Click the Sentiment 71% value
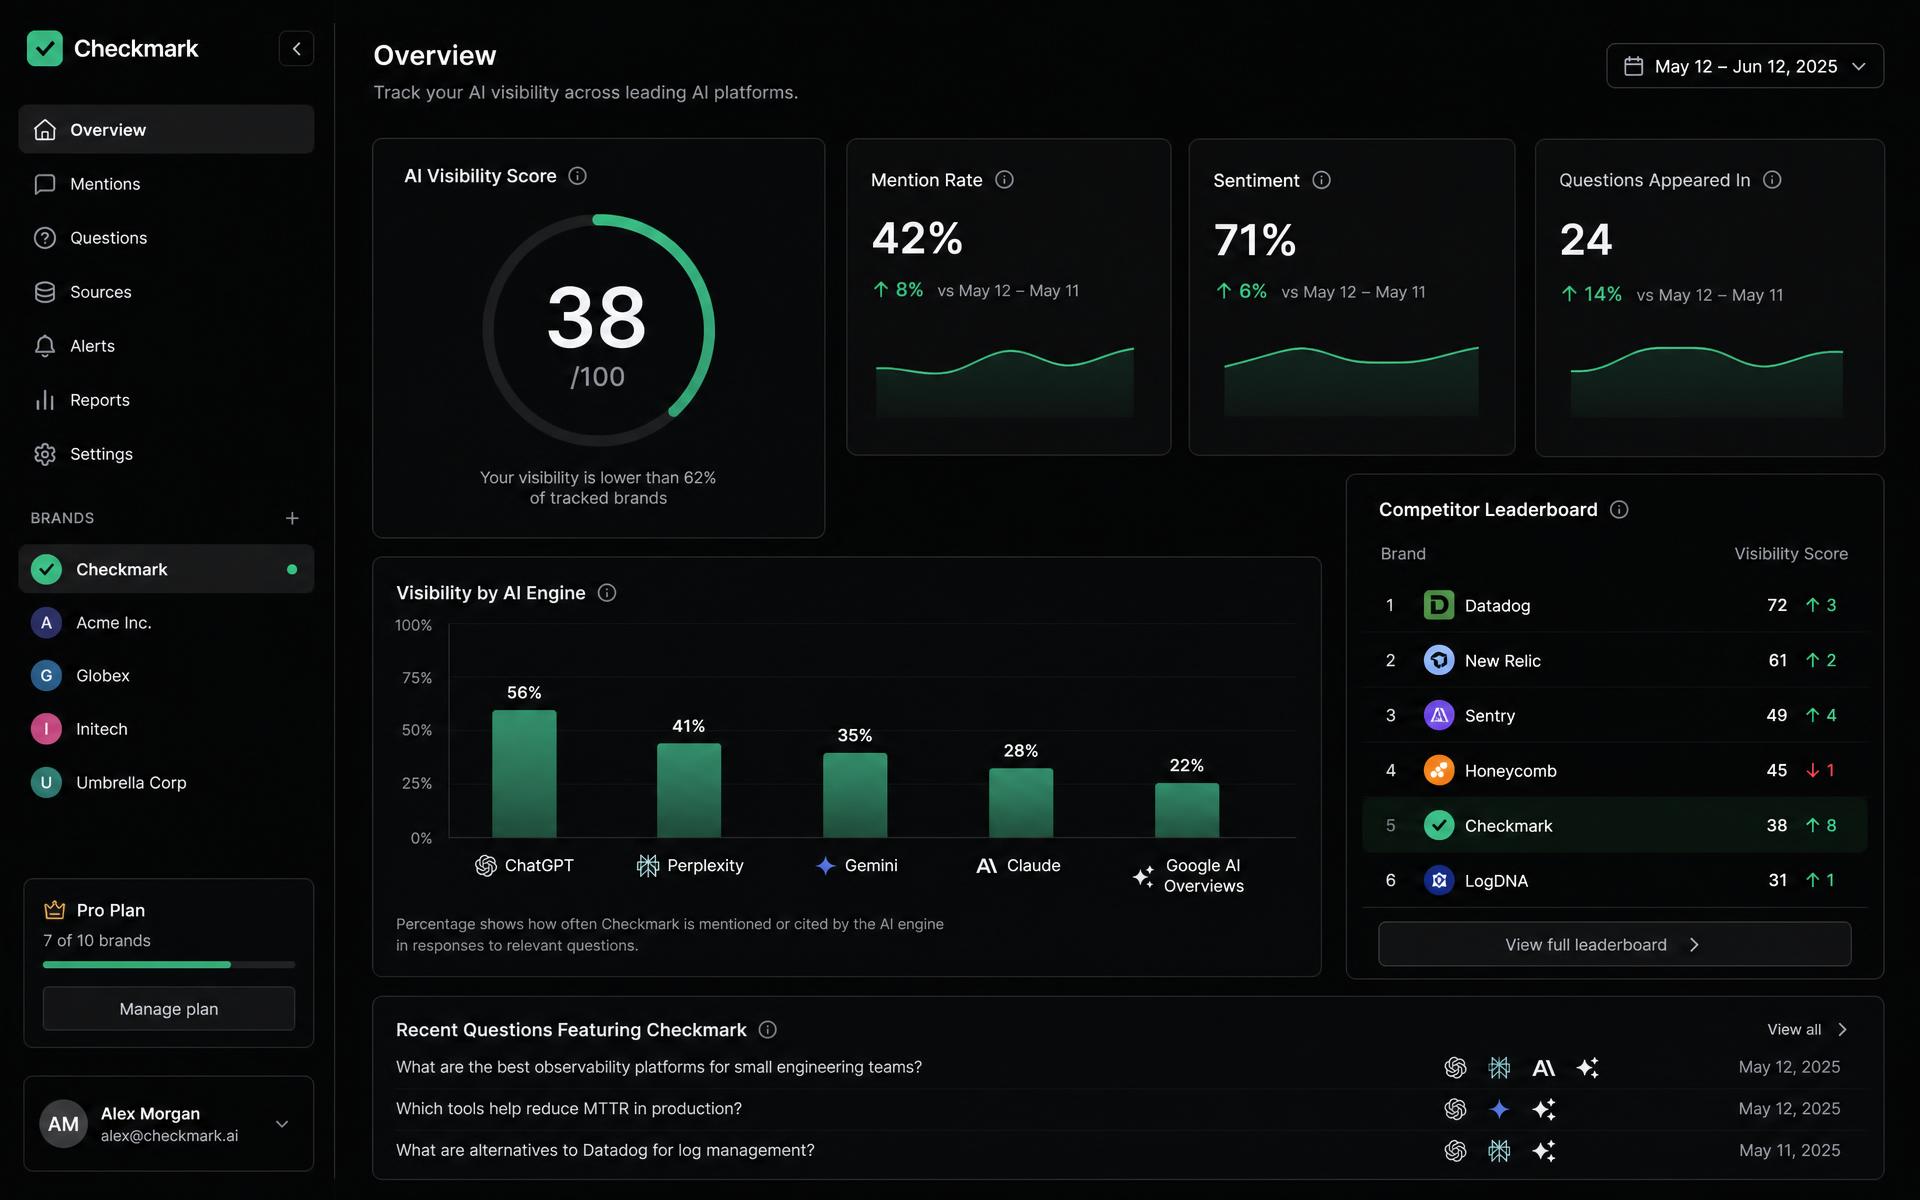Image resolution: width=1920 pixels, height=1200 pixels. [1255, 240]
